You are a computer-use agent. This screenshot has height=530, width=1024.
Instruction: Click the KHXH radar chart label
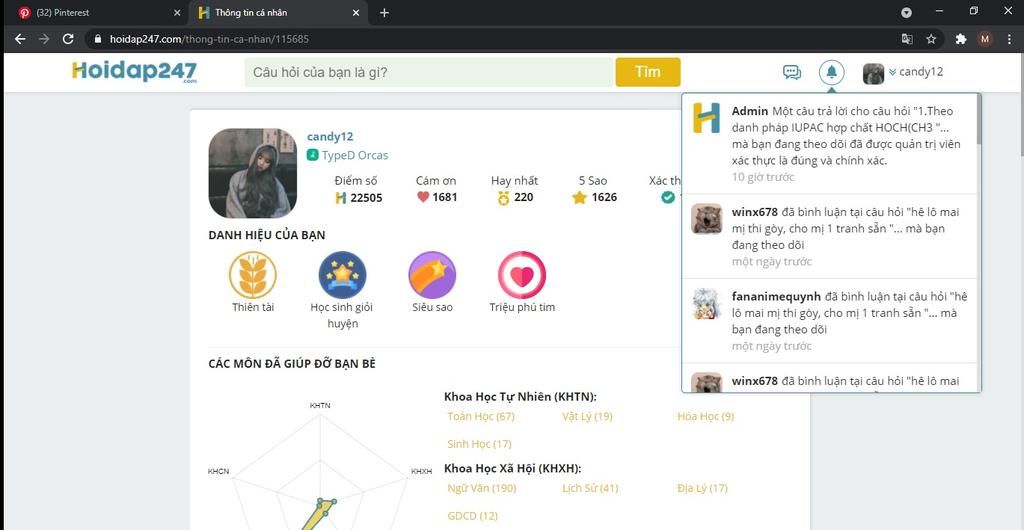[421, 471]
